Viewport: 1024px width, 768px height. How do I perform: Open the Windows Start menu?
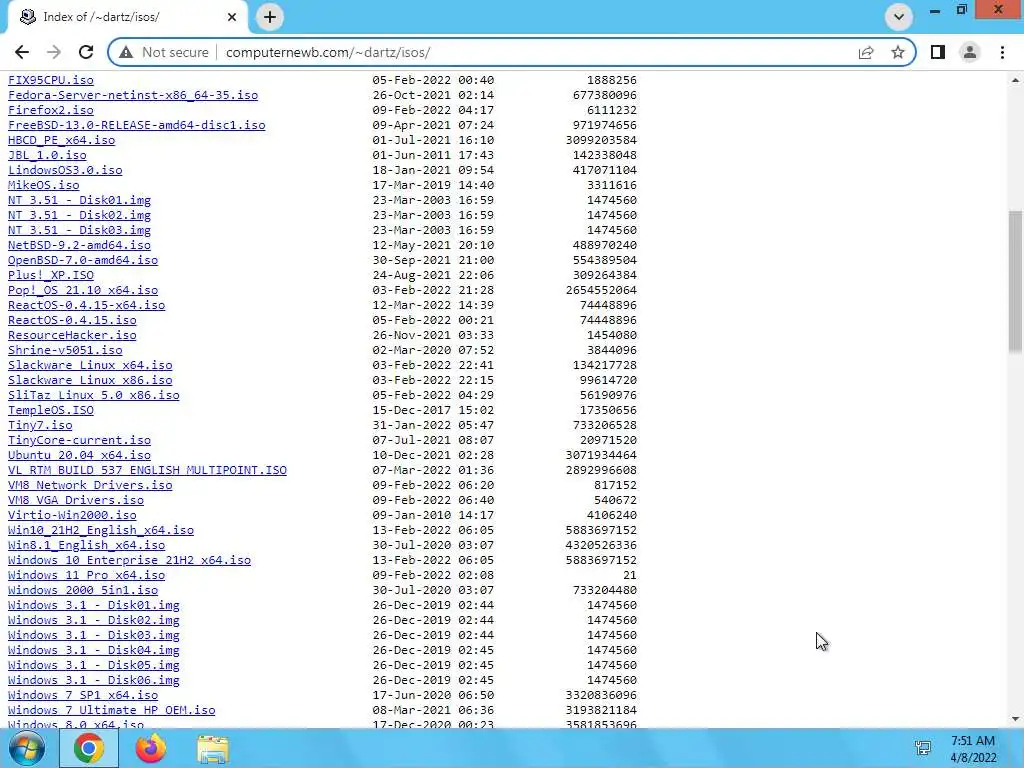(x=27, y=748)
